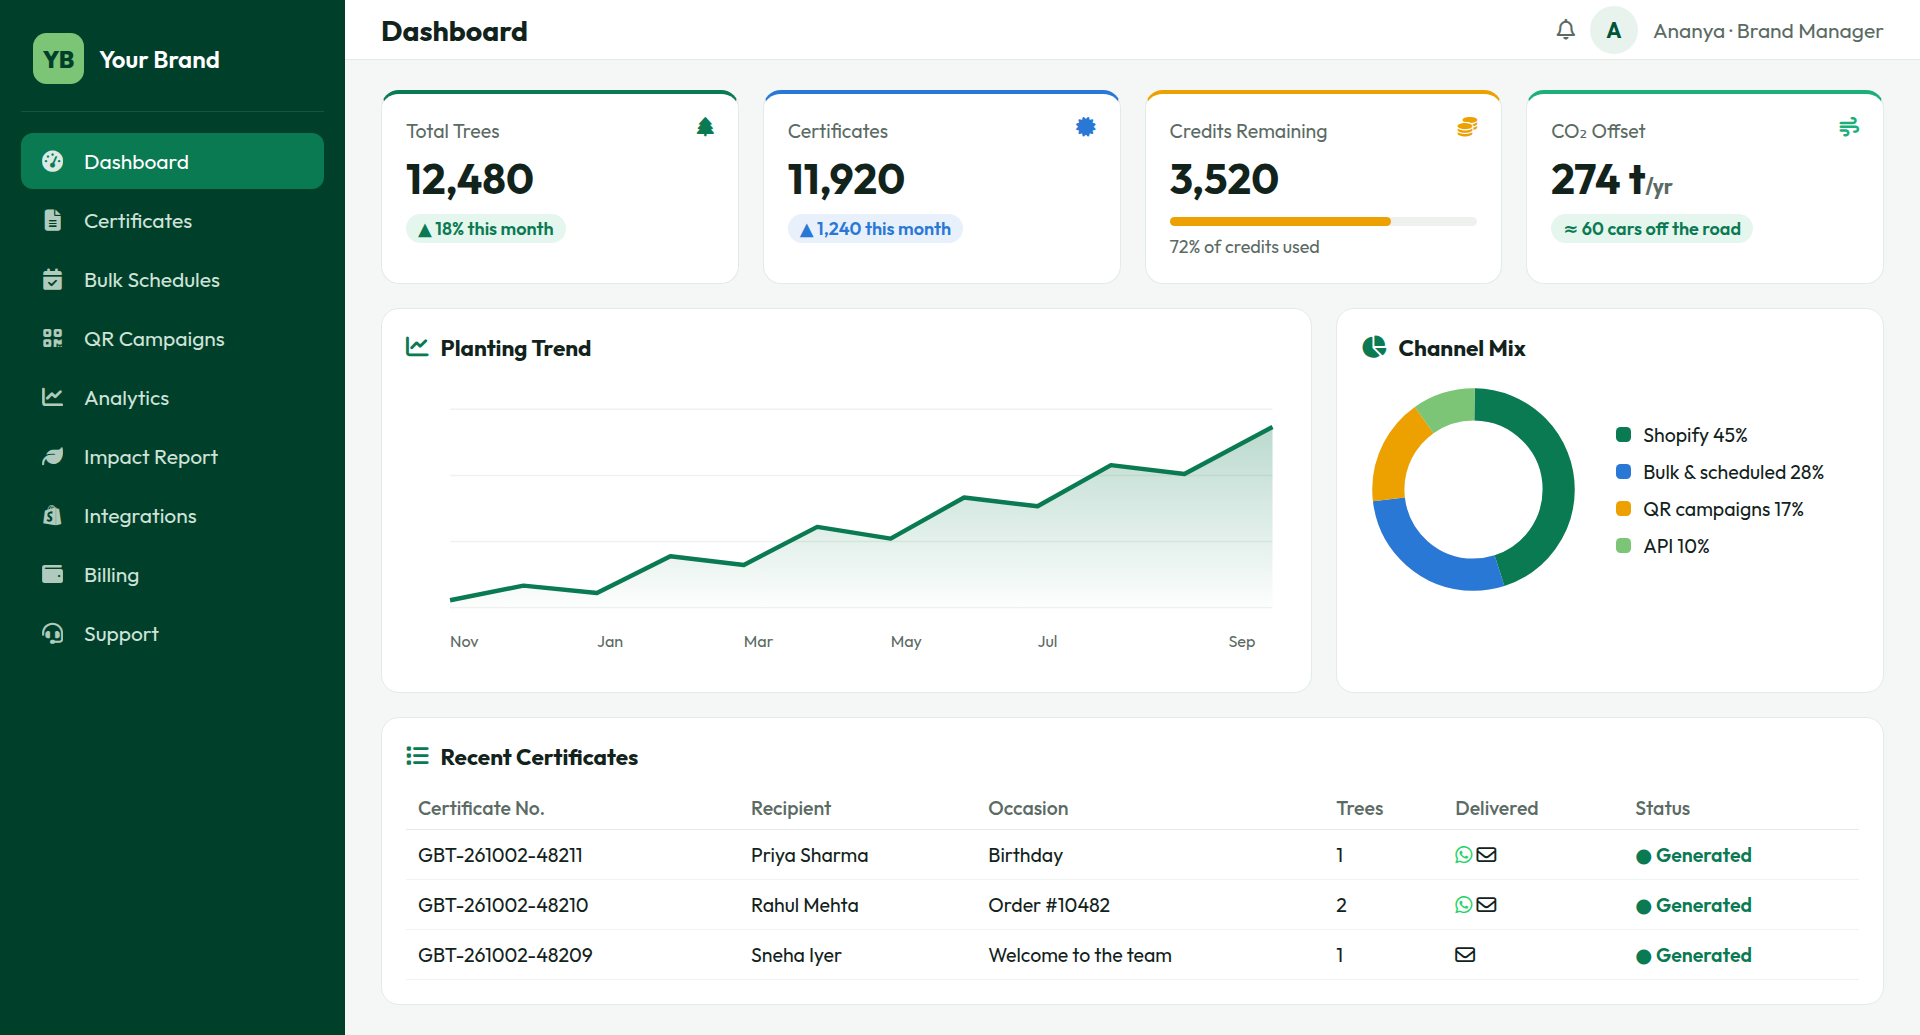Click Generated status for Sneha Iyer
Viewport: 1920px width, 1035px height.
tap(1694, 955)
